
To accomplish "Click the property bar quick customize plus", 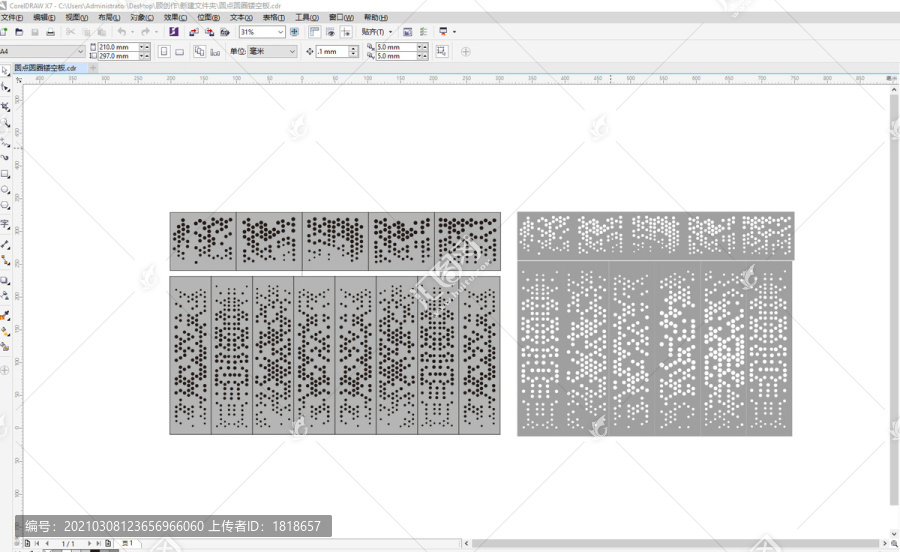I will click(x=465, y=52).
